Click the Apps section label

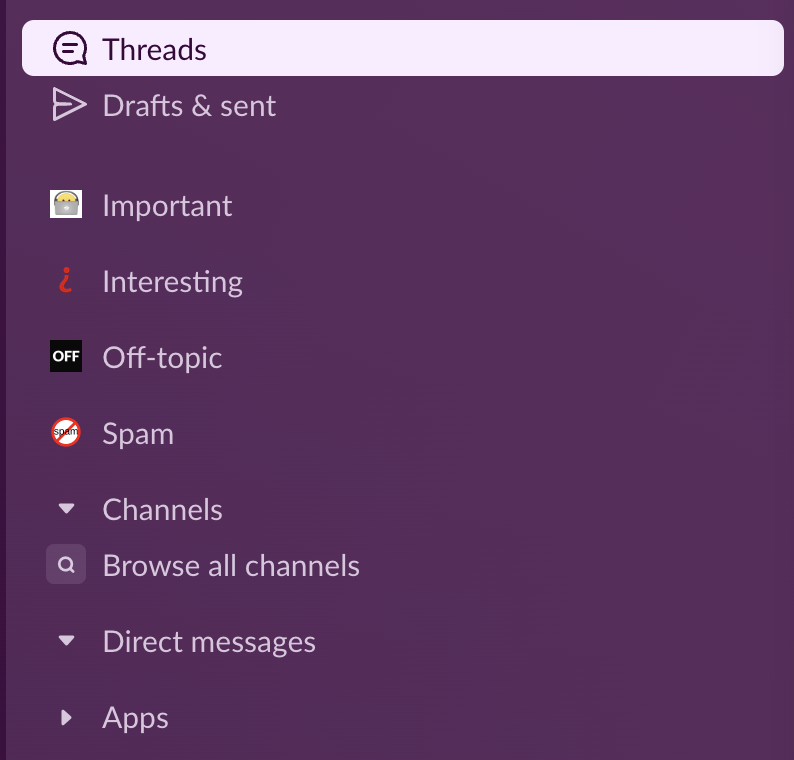point(135,718)
